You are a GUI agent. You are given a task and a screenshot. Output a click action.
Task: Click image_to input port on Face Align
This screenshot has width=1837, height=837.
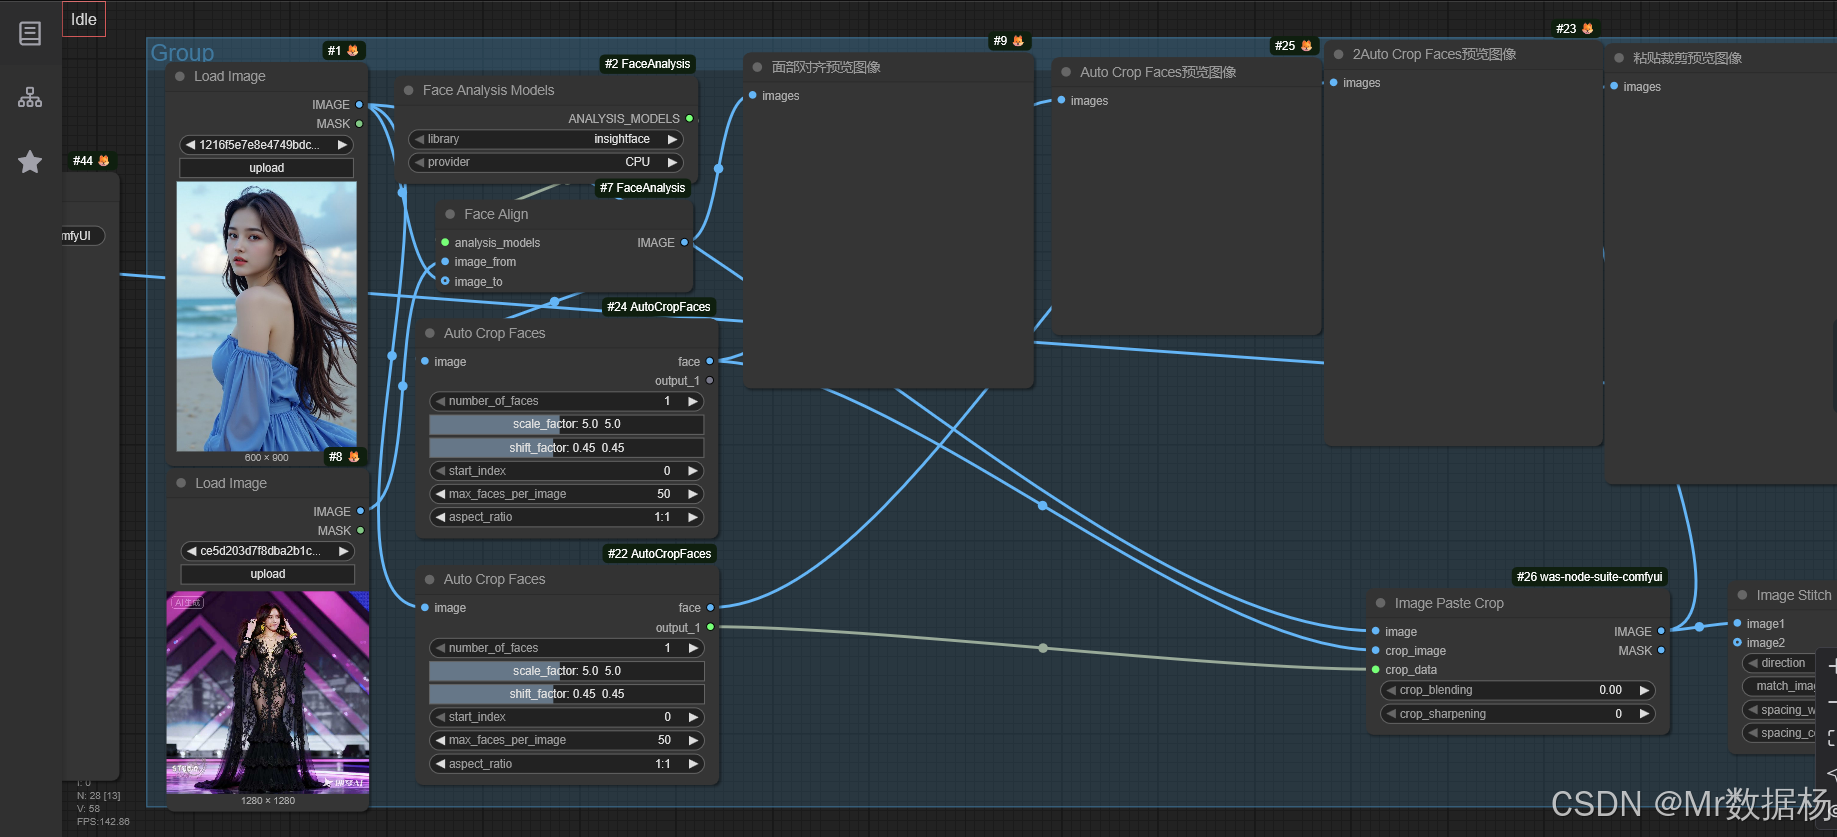click(x=445, y=281)
